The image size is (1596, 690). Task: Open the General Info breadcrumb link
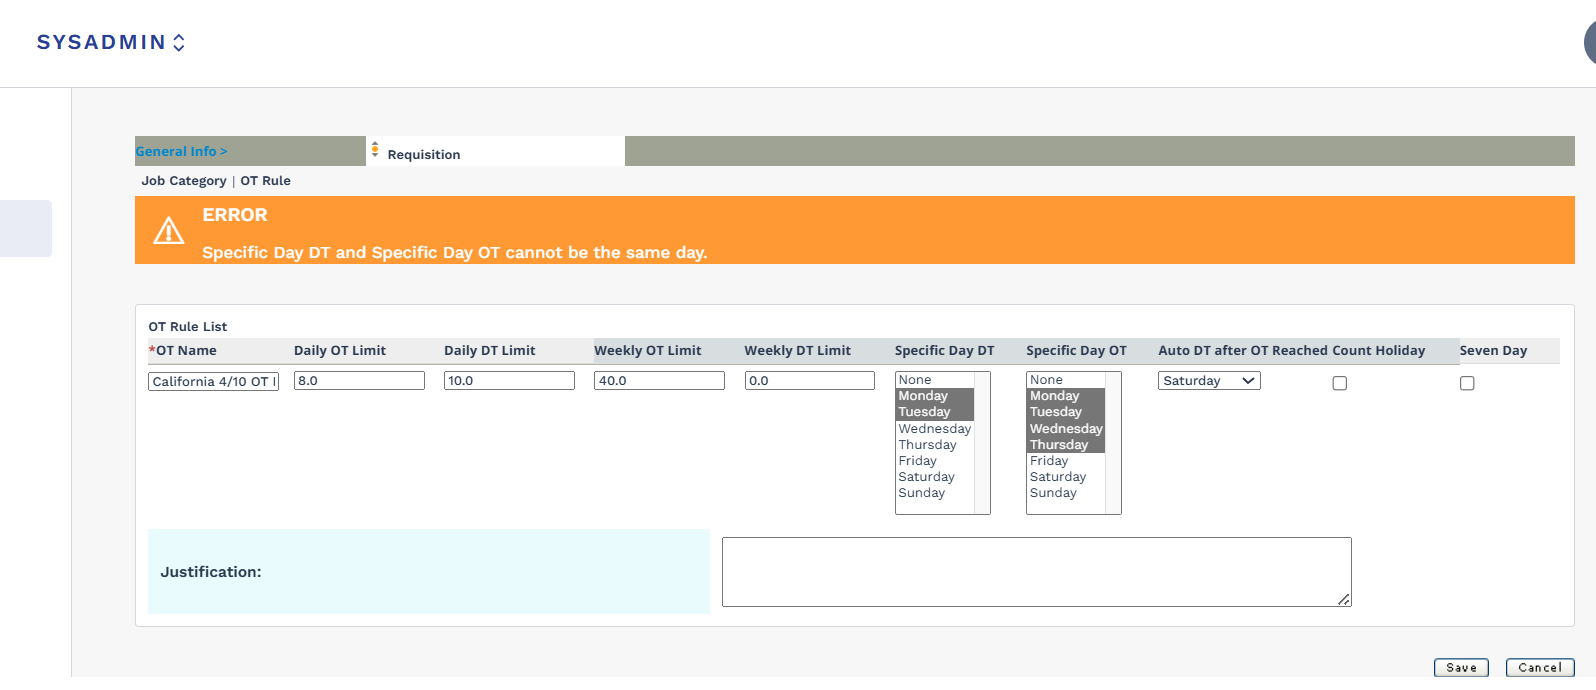[182, 151]
